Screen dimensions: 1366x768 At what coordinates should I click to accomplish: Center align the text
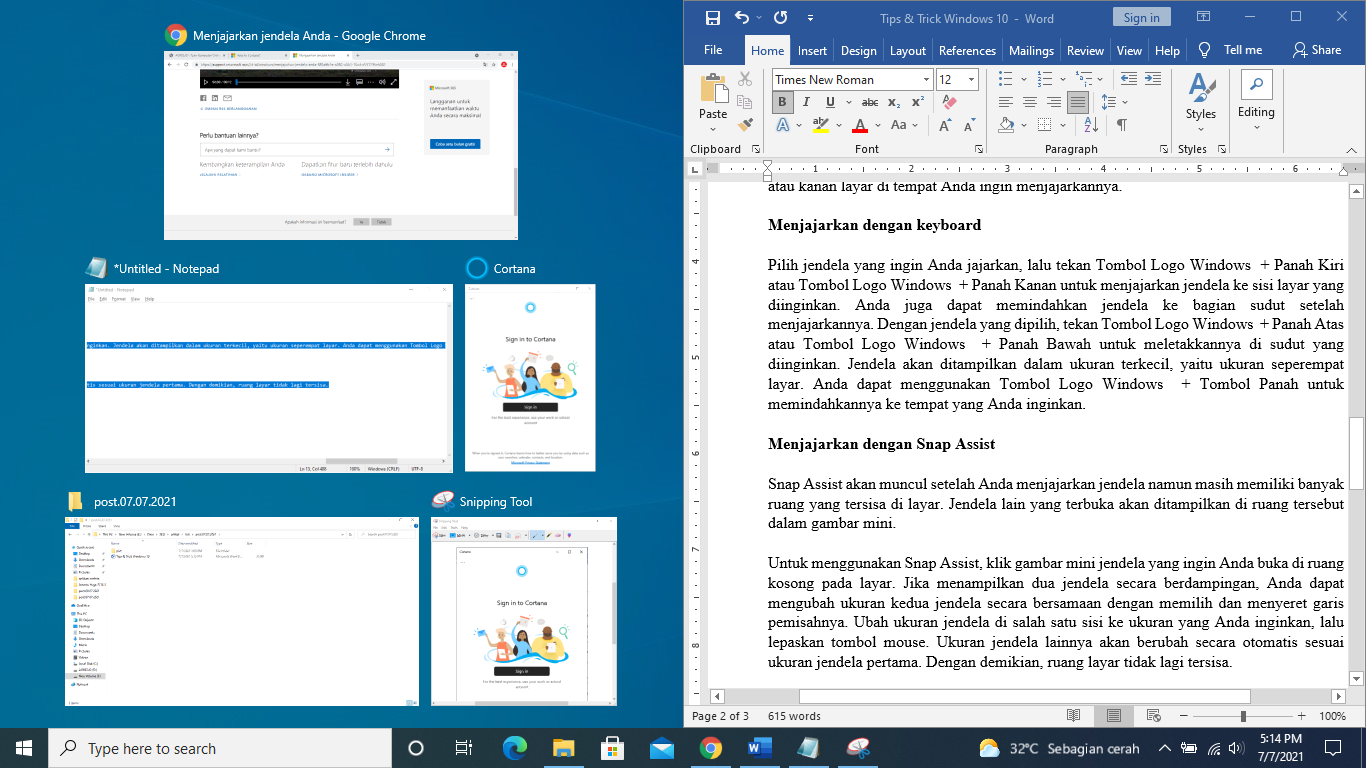tap(1030, 102)
